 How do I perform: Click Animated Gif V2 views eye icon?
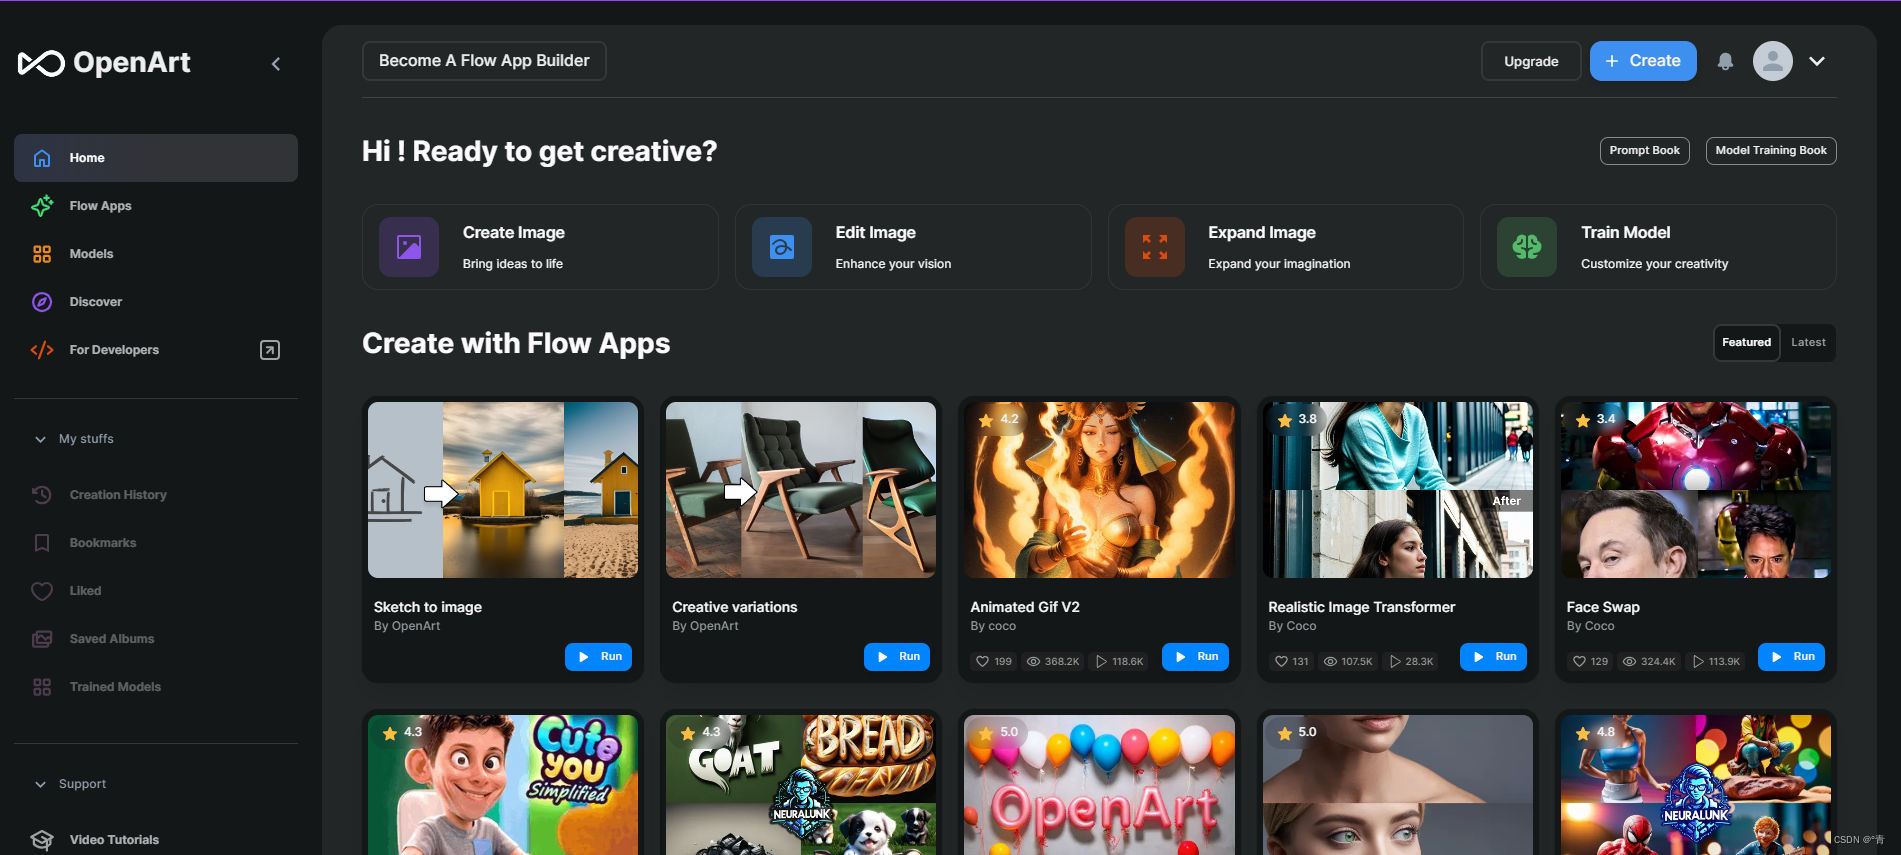coord(1034,662)
